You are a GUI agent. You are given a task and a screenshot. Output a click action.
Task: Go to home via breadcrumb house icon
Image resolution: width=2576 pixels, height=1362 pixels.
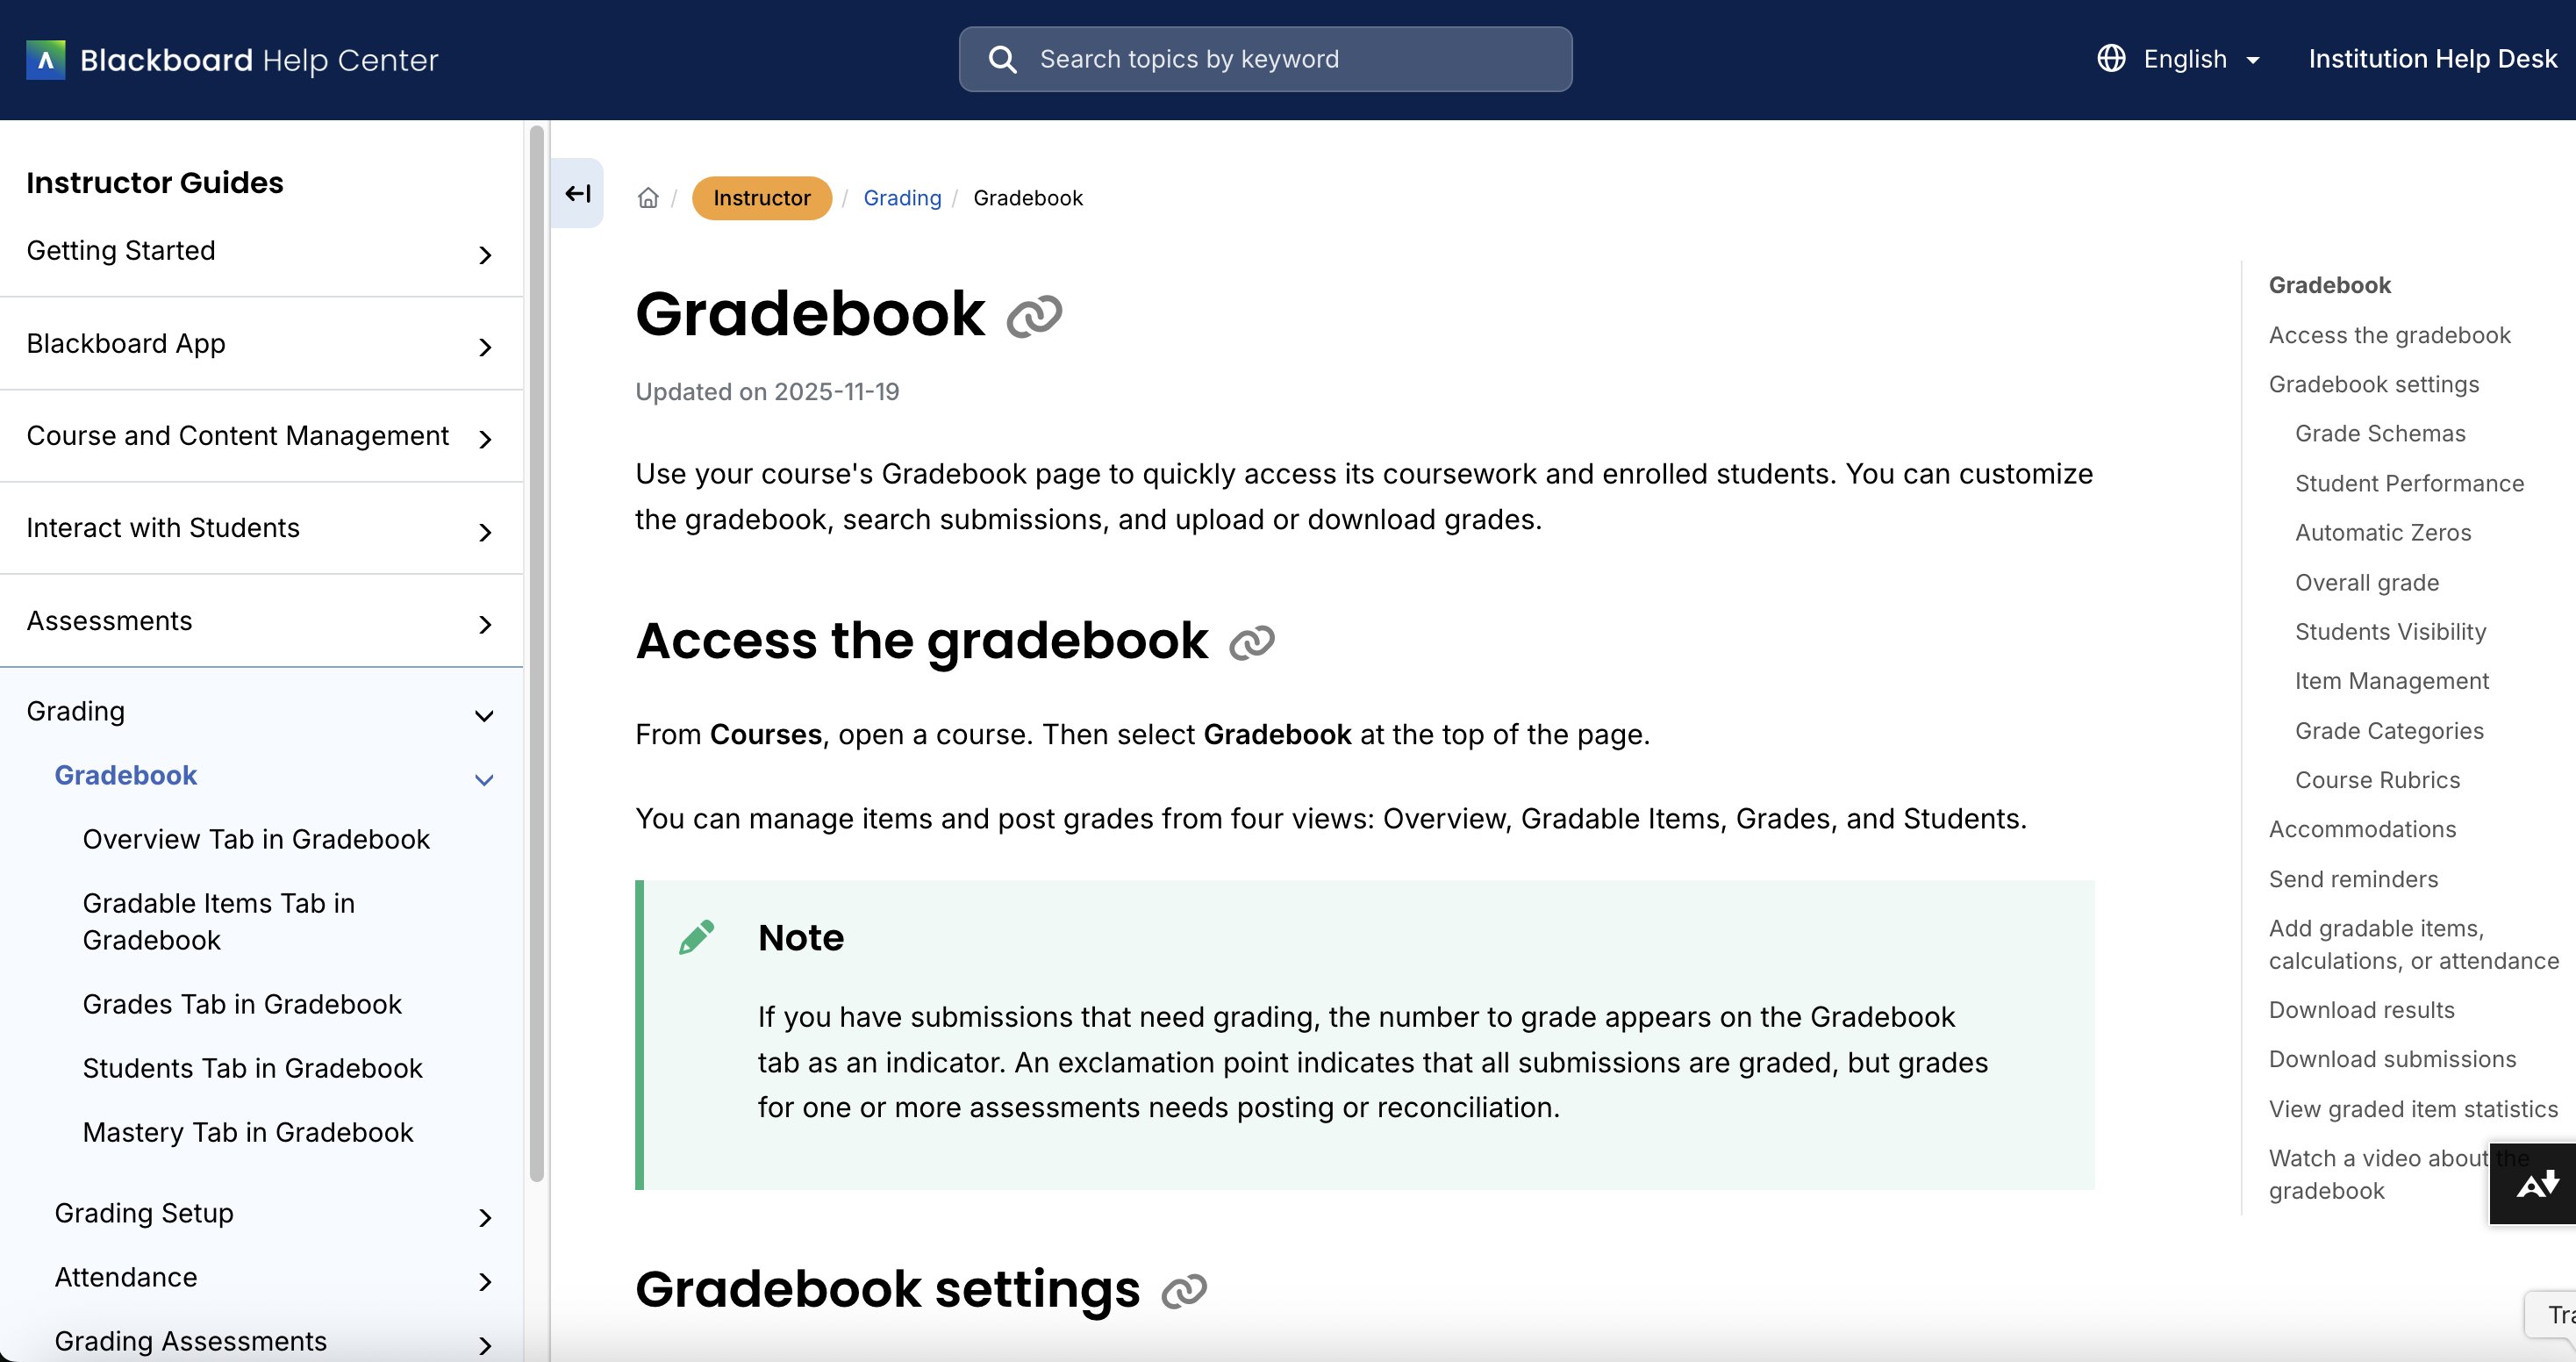click(648, 198)
